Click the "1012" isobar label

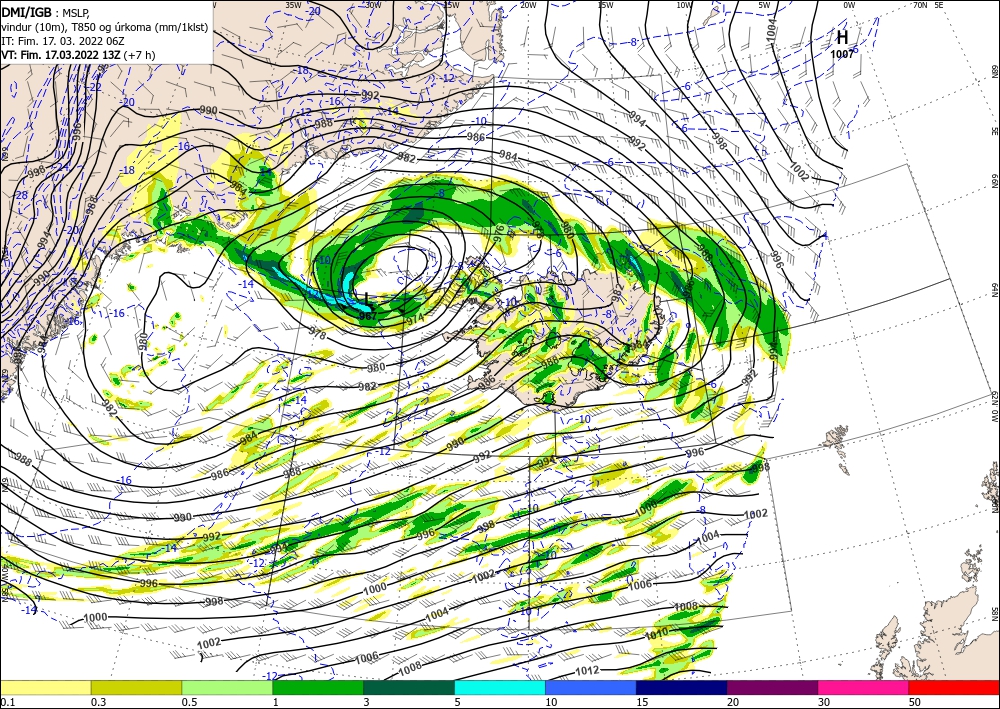point(587,670)
